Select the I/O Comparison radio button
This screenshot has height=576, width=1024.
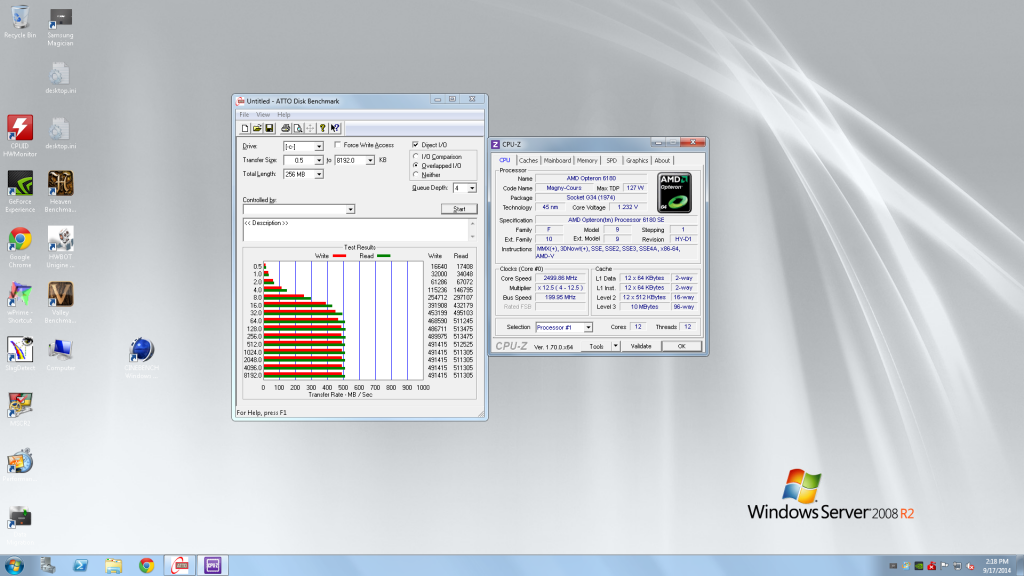[x=416, y=157]
